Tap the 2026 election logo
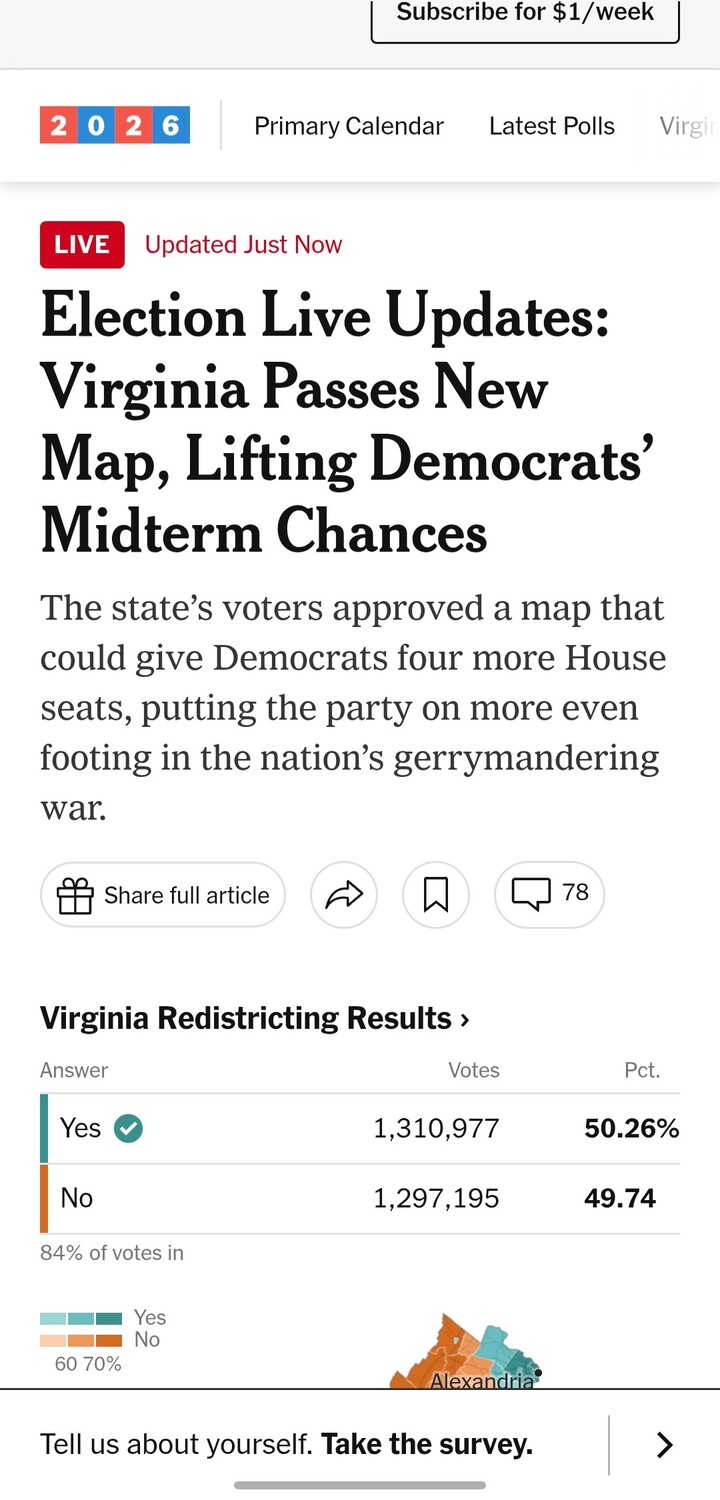Viewport: 720px width, 1500px height. [x=115, y=126]
